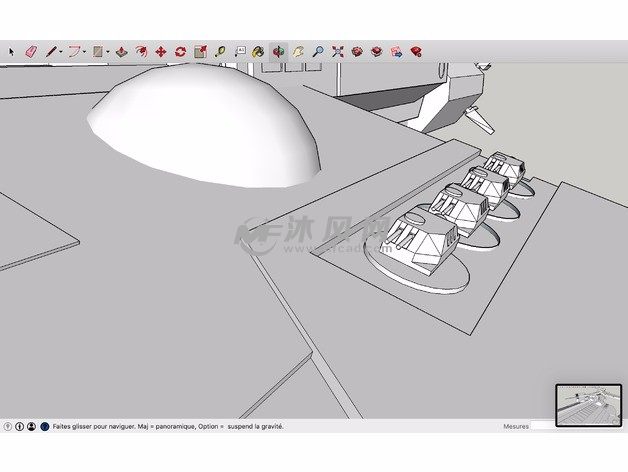Expand the Line tool dropdown arrow

coord(59,50)
